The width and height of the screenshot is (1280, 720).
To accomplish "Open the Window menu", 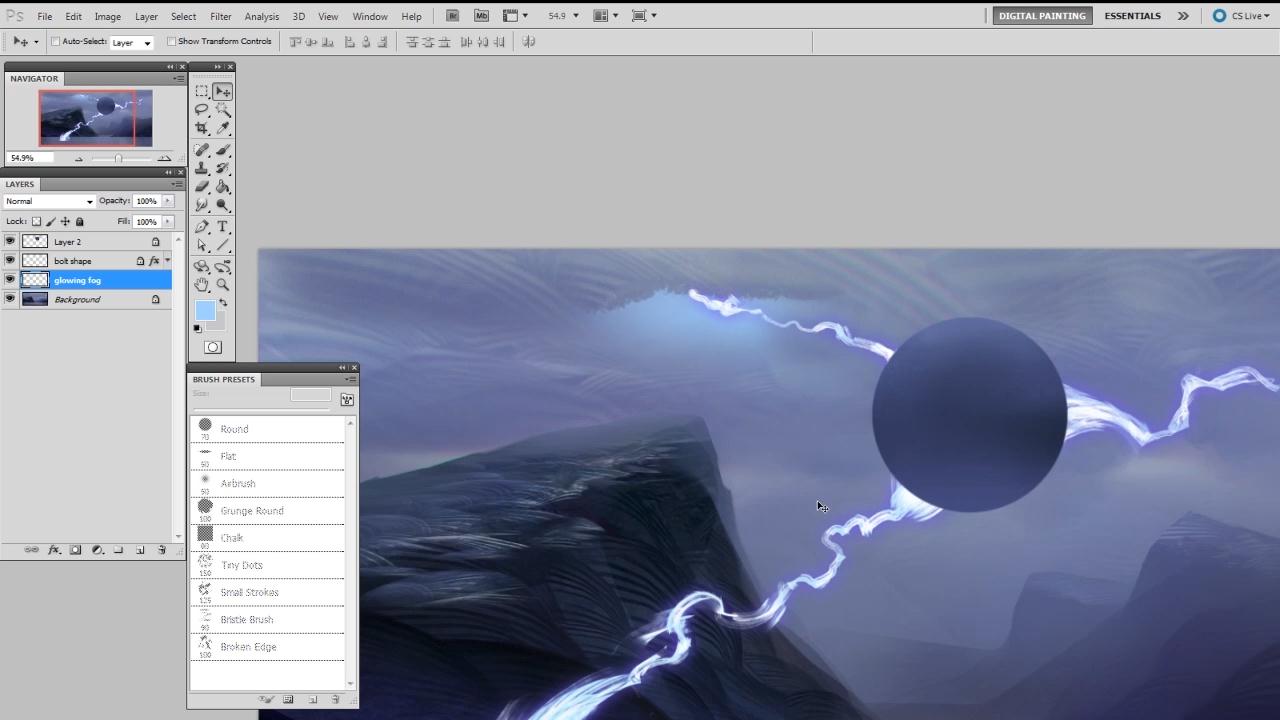I will click(370, 17).
